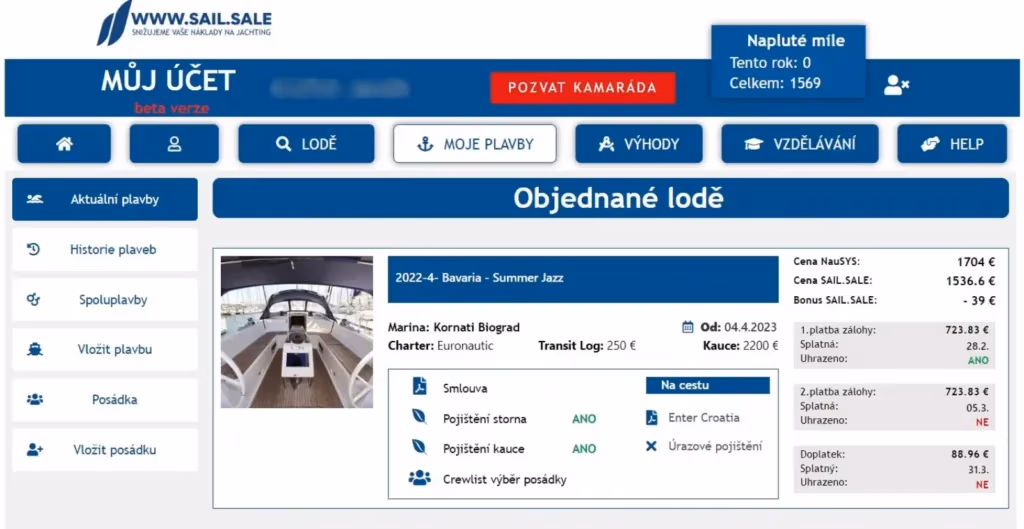Image resolution: width=1024 pixels, height=529 pixels.
Task: Click the boat cockpit photo thumbnail
Action: coord(296,332)
